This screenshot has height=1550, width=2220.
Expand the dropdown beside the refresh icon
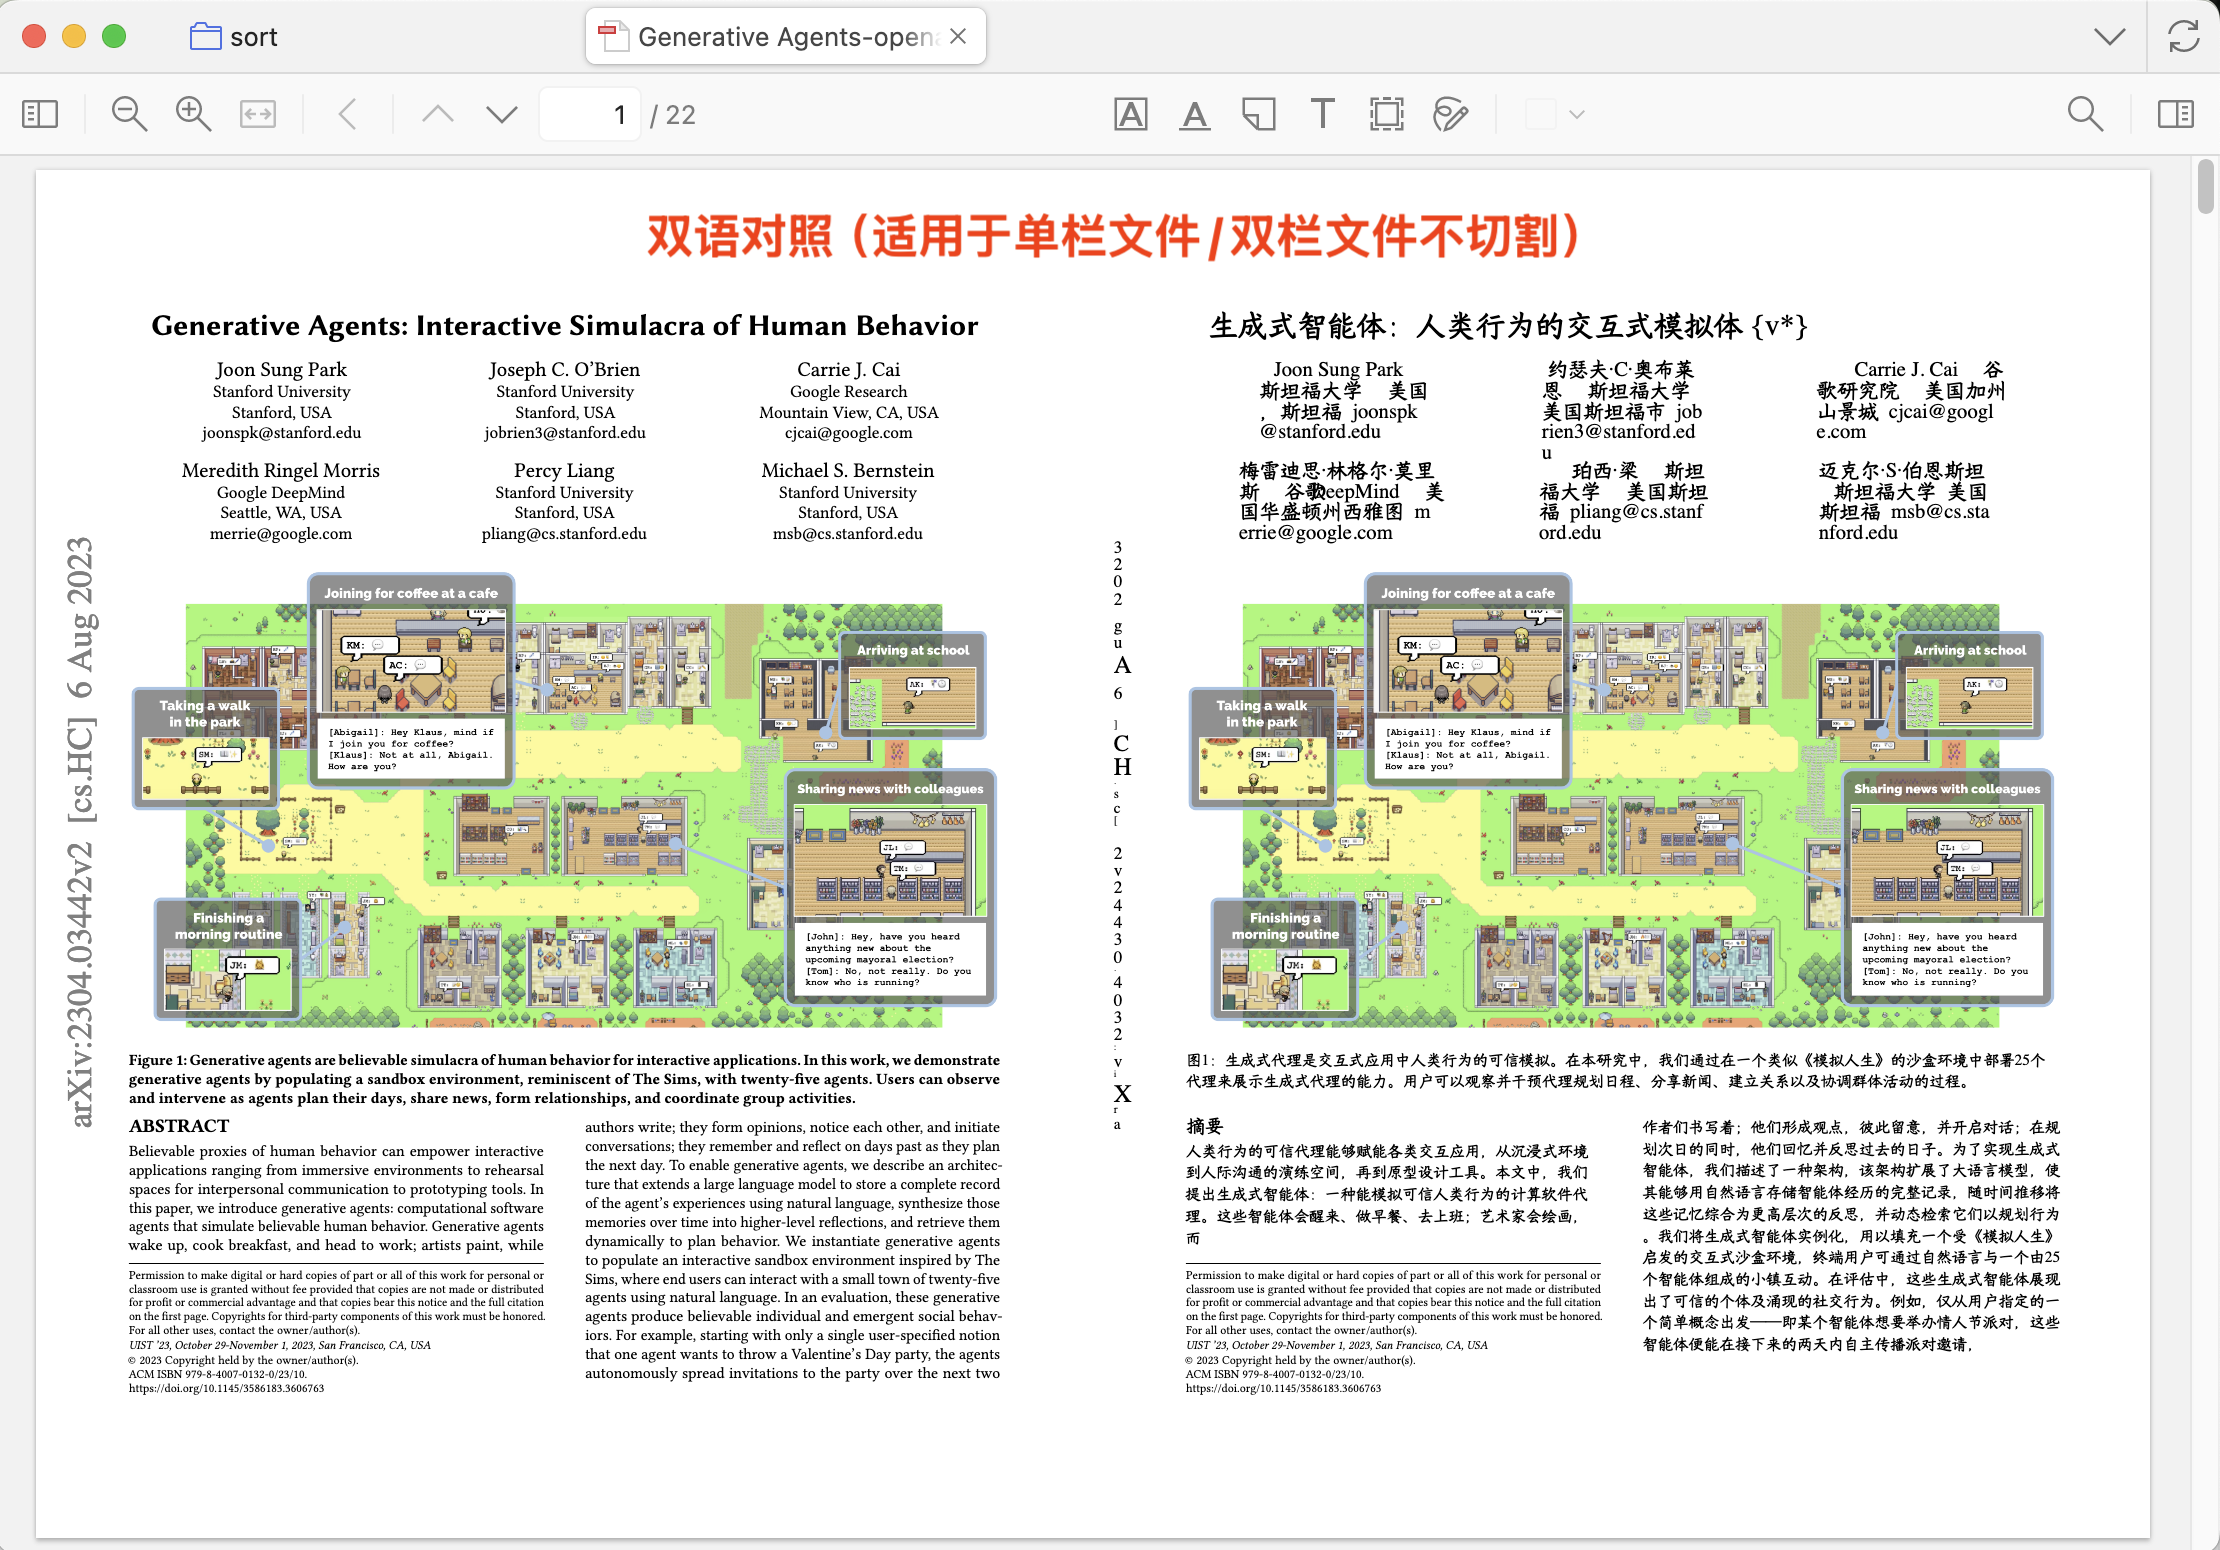[x=2108, y=36]
